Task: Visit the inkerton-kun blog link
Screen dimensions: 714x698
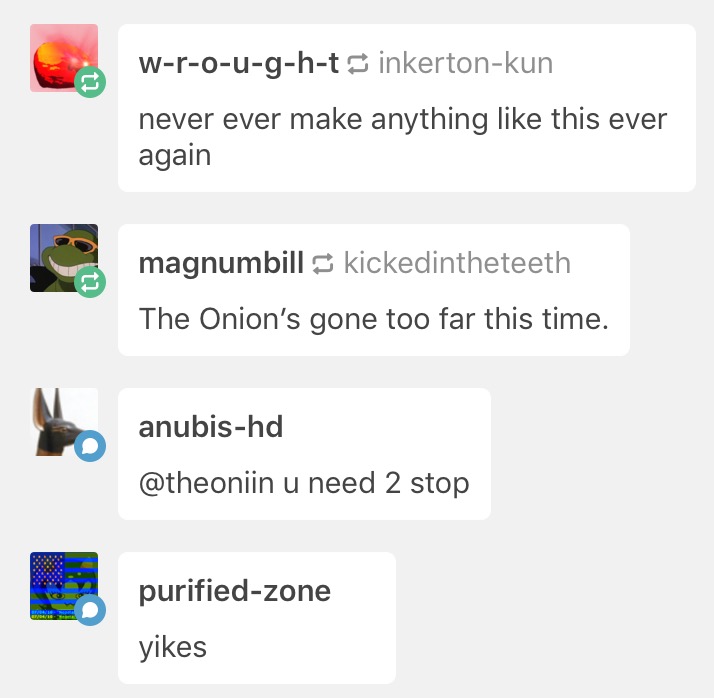Action: click(466, 63)
